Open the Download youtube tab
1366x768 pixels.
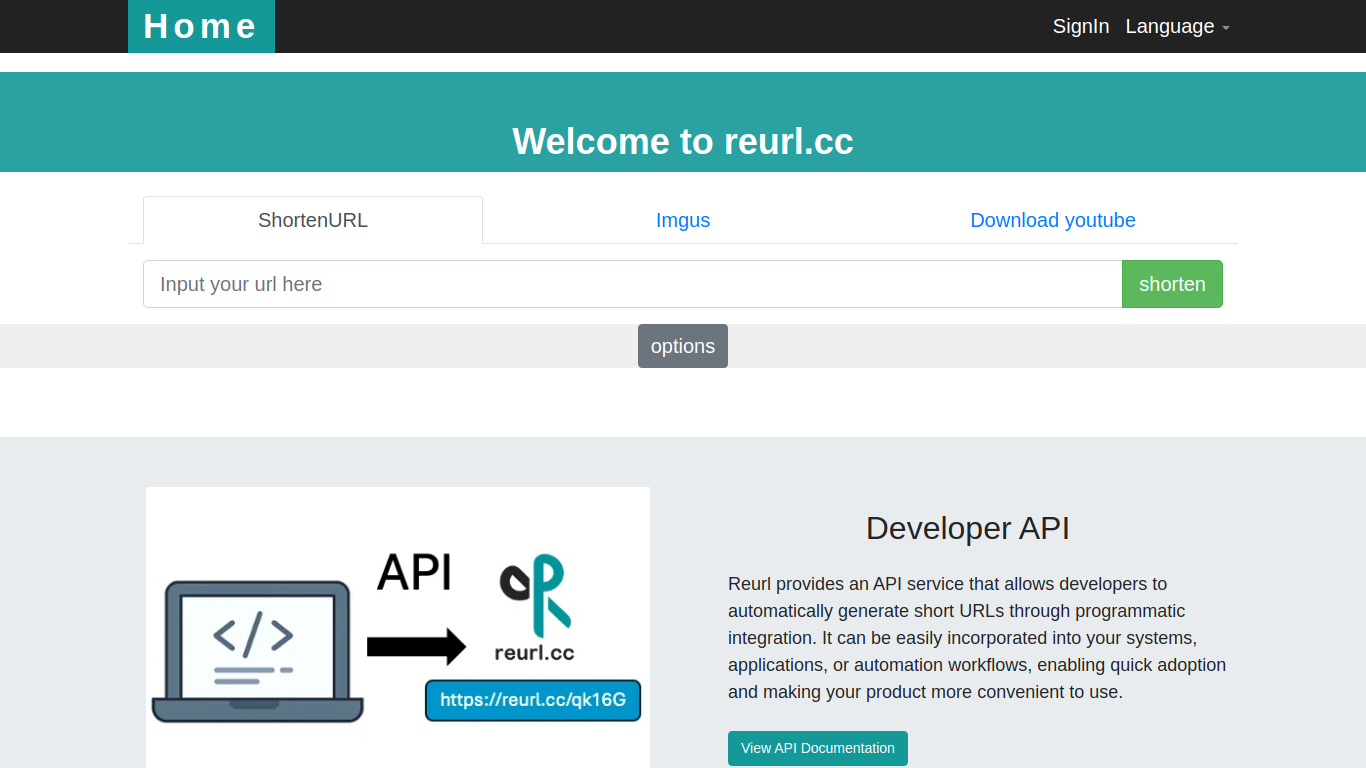[x=1053, y=220]
